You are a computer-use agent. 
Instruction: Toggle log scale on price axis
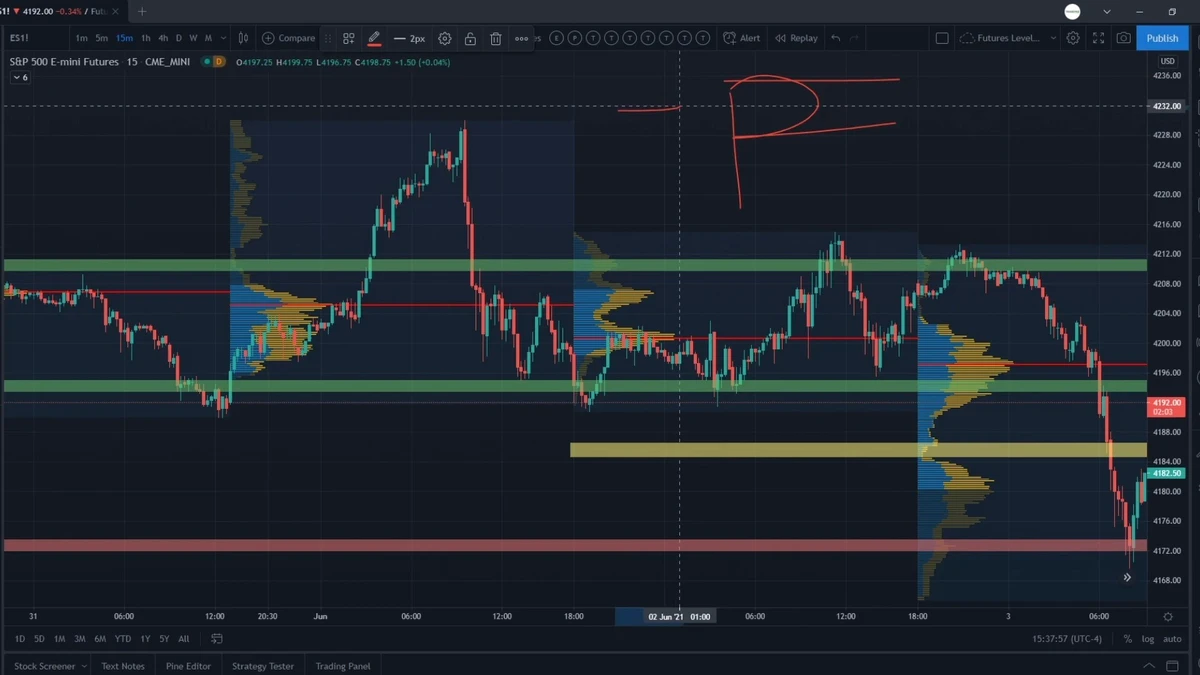pos(1148,638)
